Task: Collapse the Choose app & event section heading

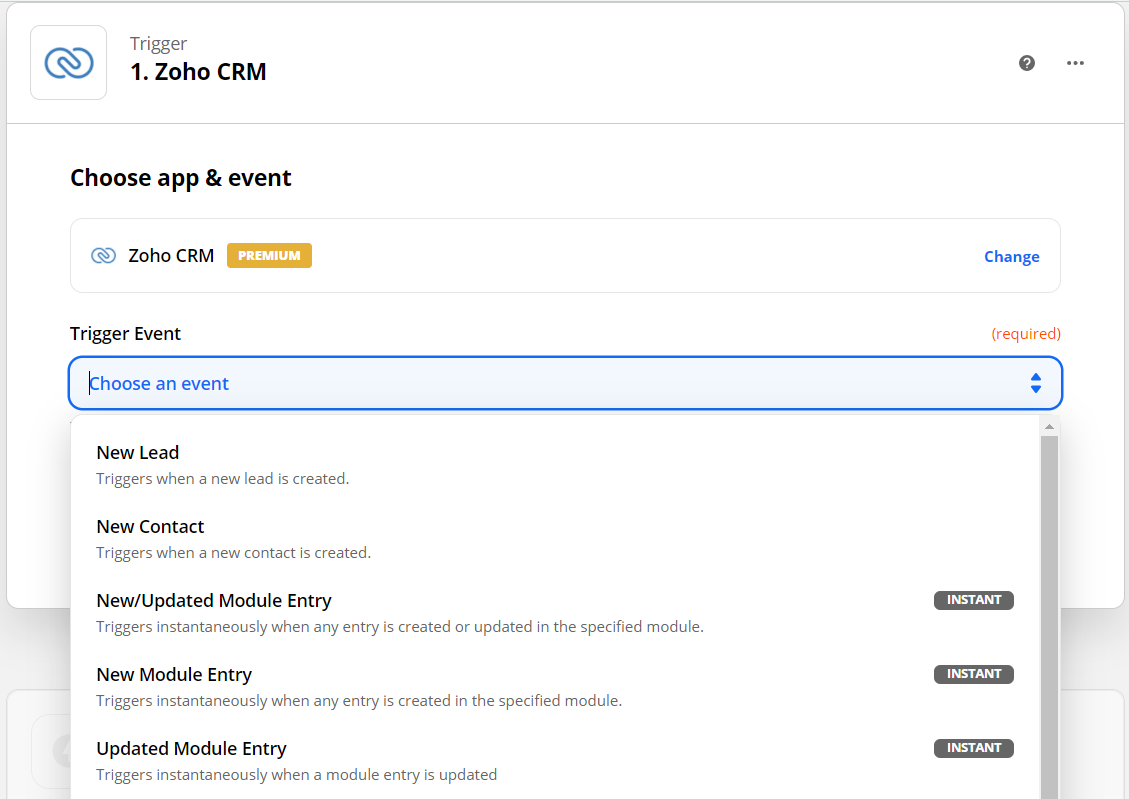Action: point(181,178)
